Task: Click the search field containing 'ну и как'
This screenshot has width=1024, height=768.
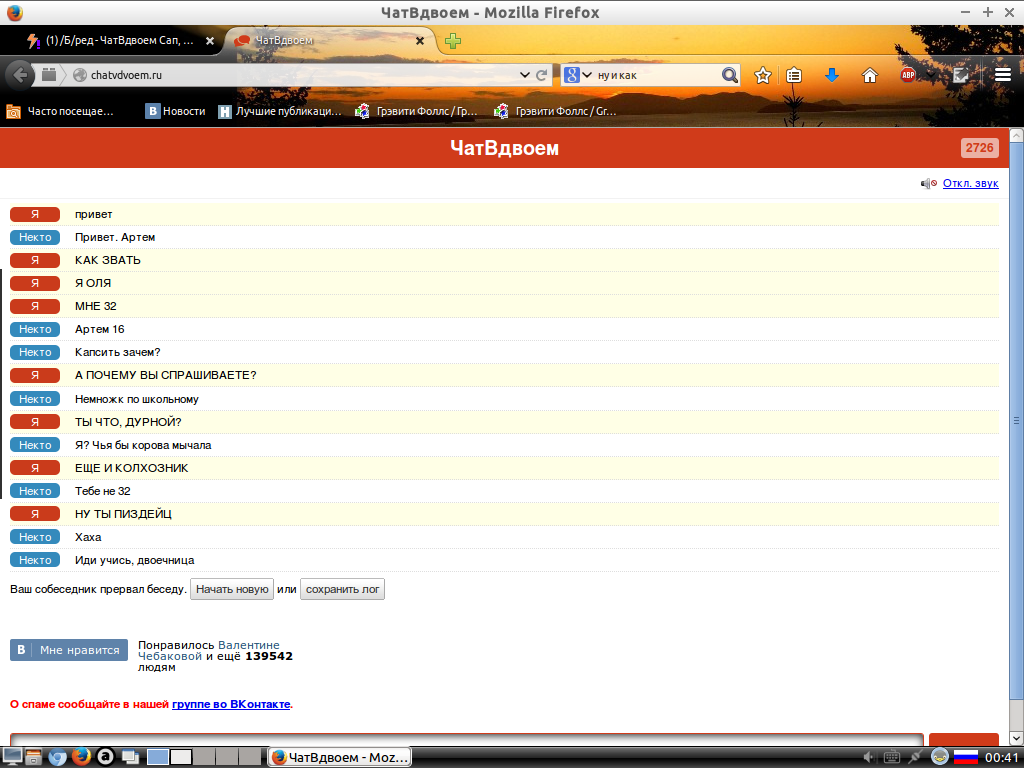Action: (656, 75)
